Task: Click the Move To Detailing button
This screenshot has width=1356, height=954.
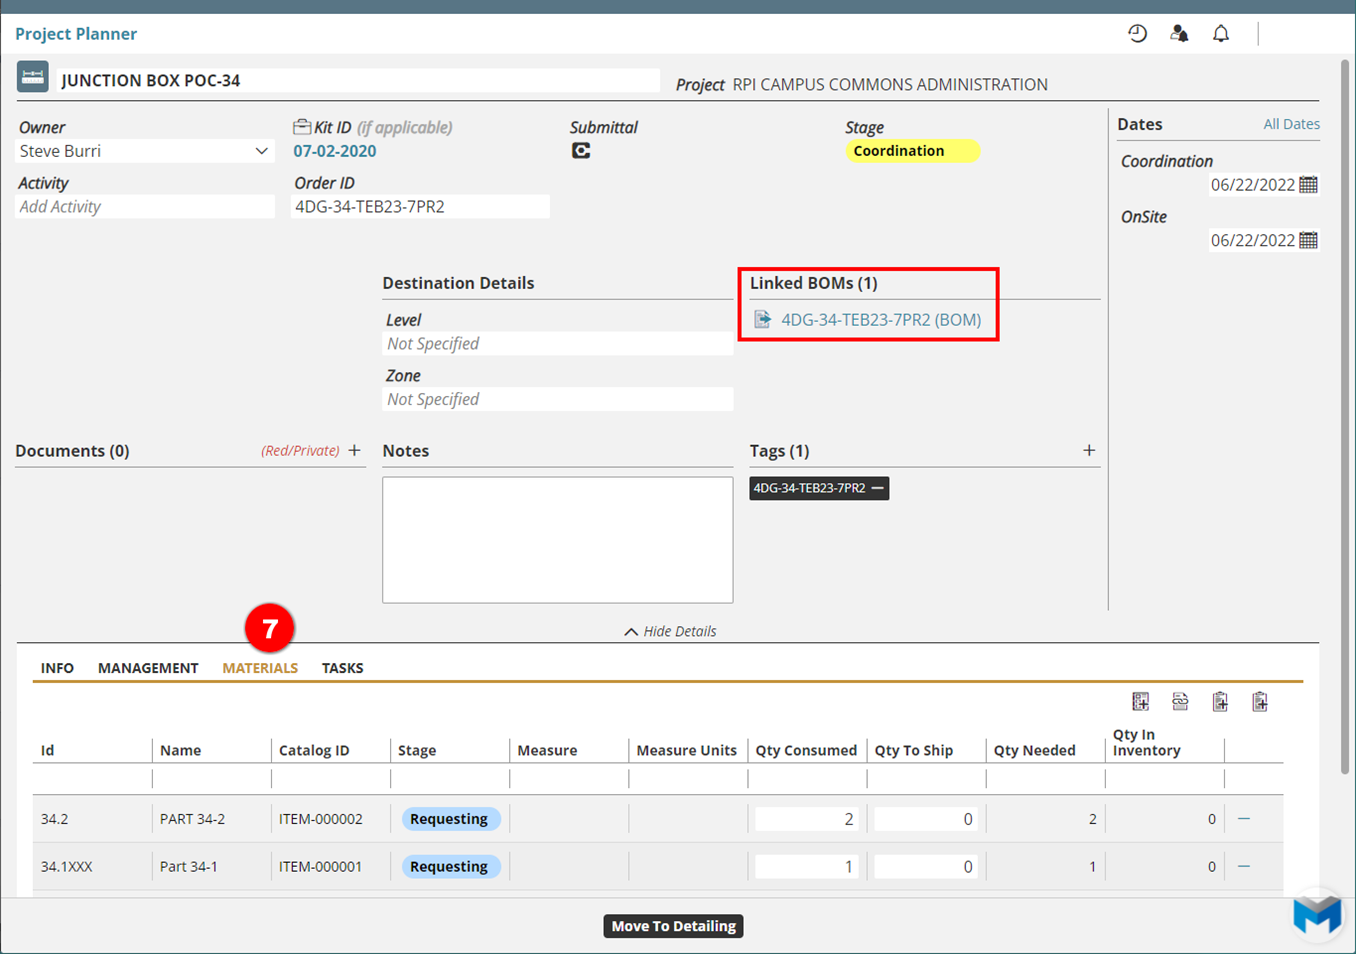Action: pyautogui.click(x=673, y=926)
